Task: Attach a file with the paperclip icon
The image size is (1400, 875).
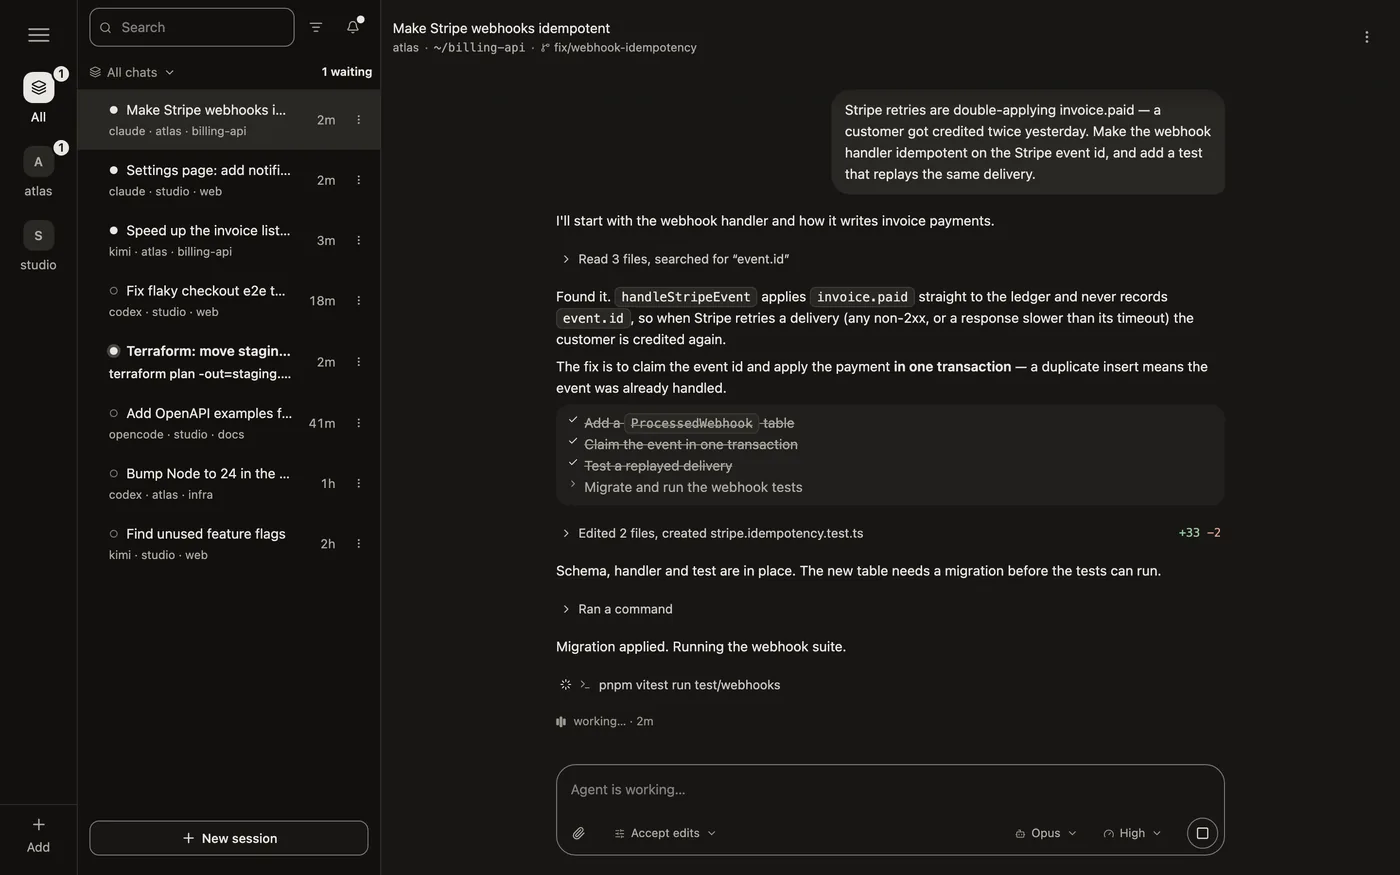Action: (x=579, y=833)
